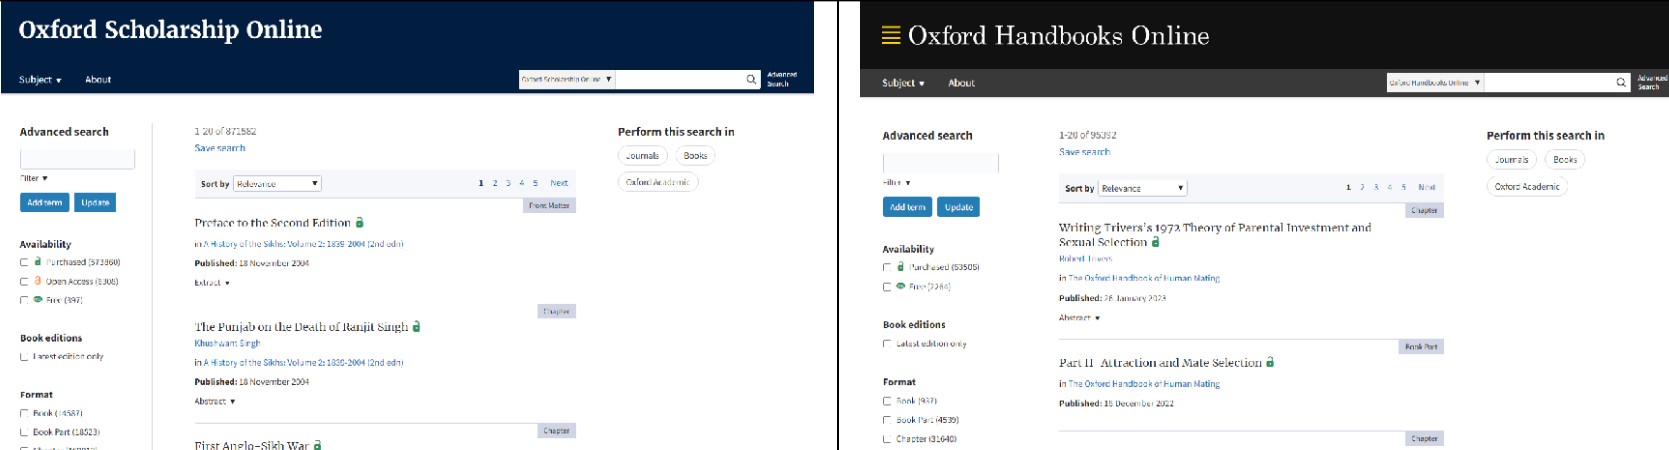
Task: Click the green Free icon in Handbooks availability
Action: click(x=900, y=286)
